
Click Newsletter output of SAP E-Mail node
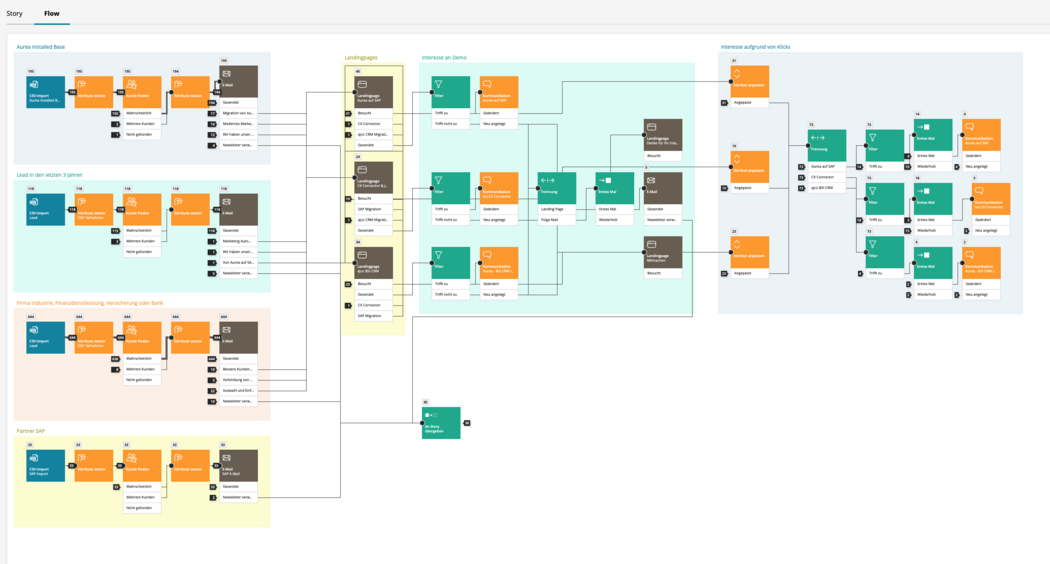point(238,497)
